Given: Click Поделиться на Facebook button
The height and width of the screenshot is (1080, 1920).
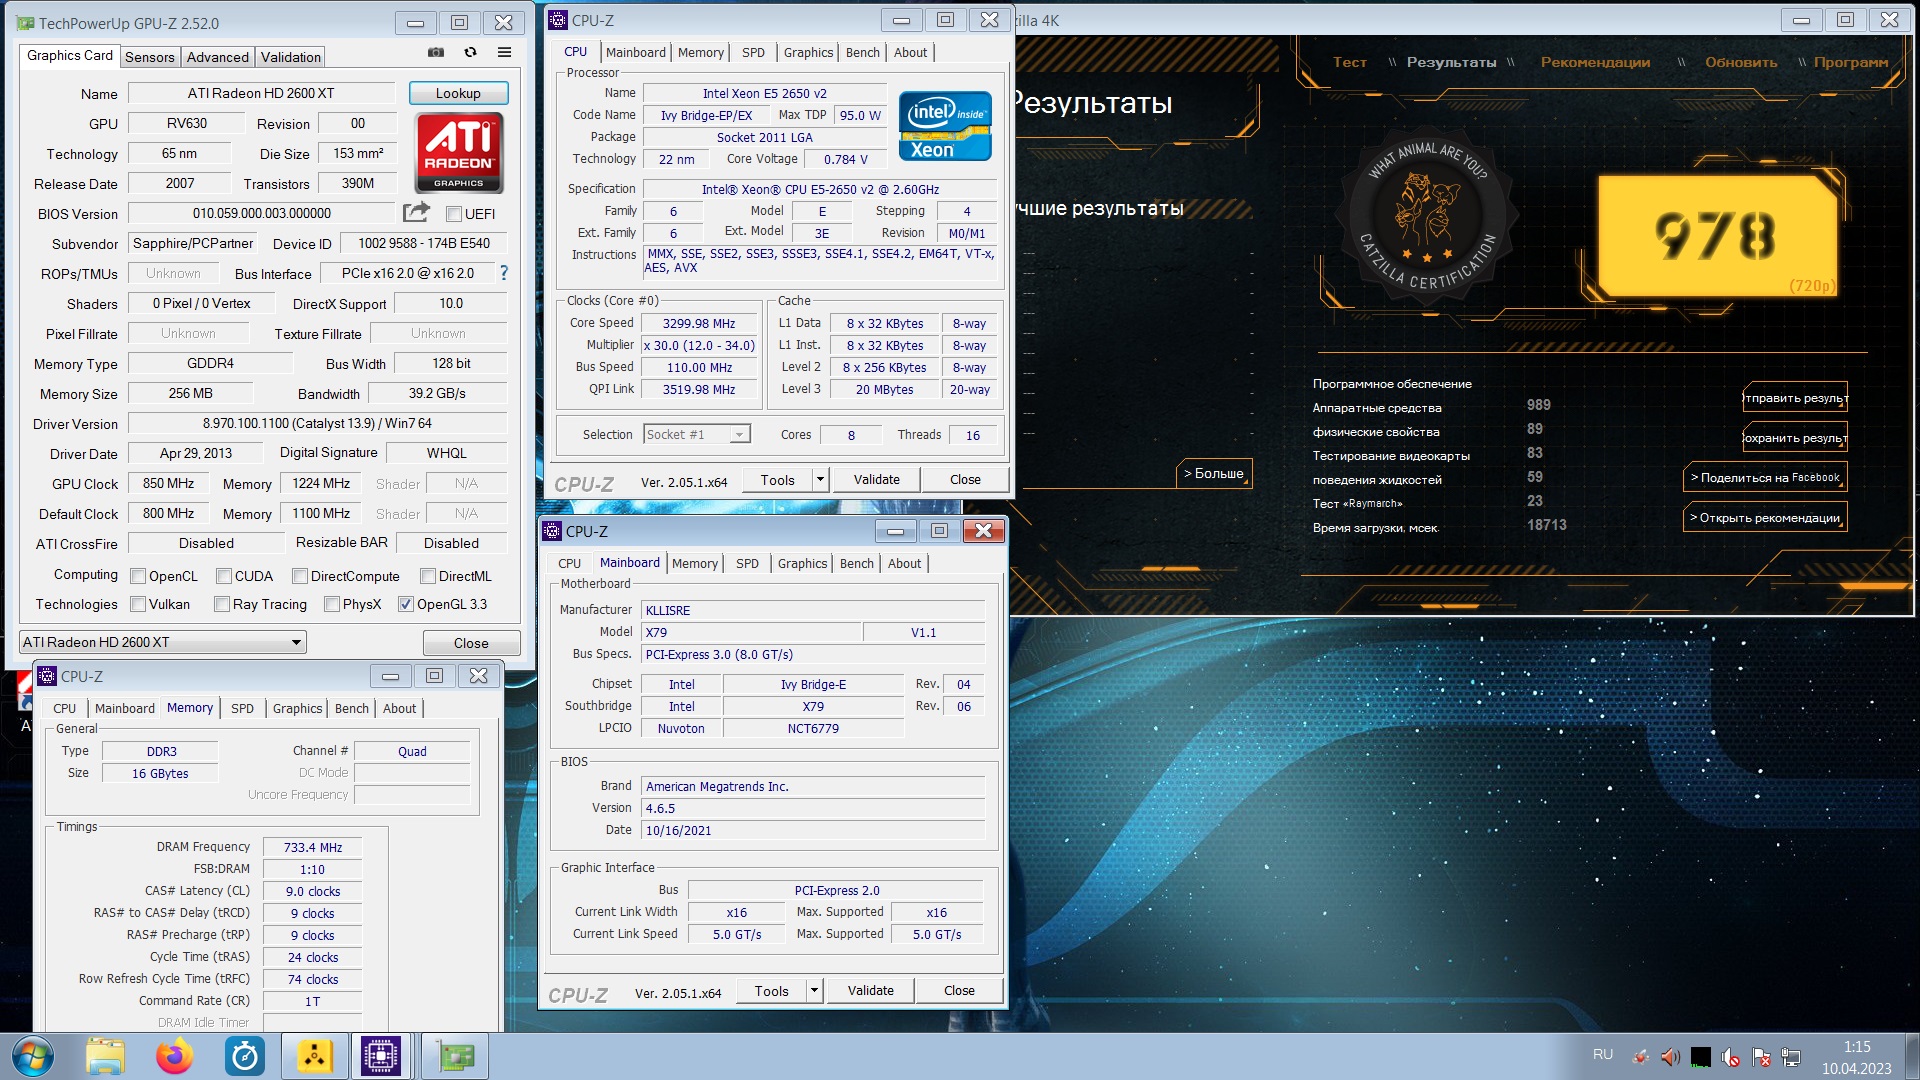Looking at the screenshot, I should point(1765,477).
